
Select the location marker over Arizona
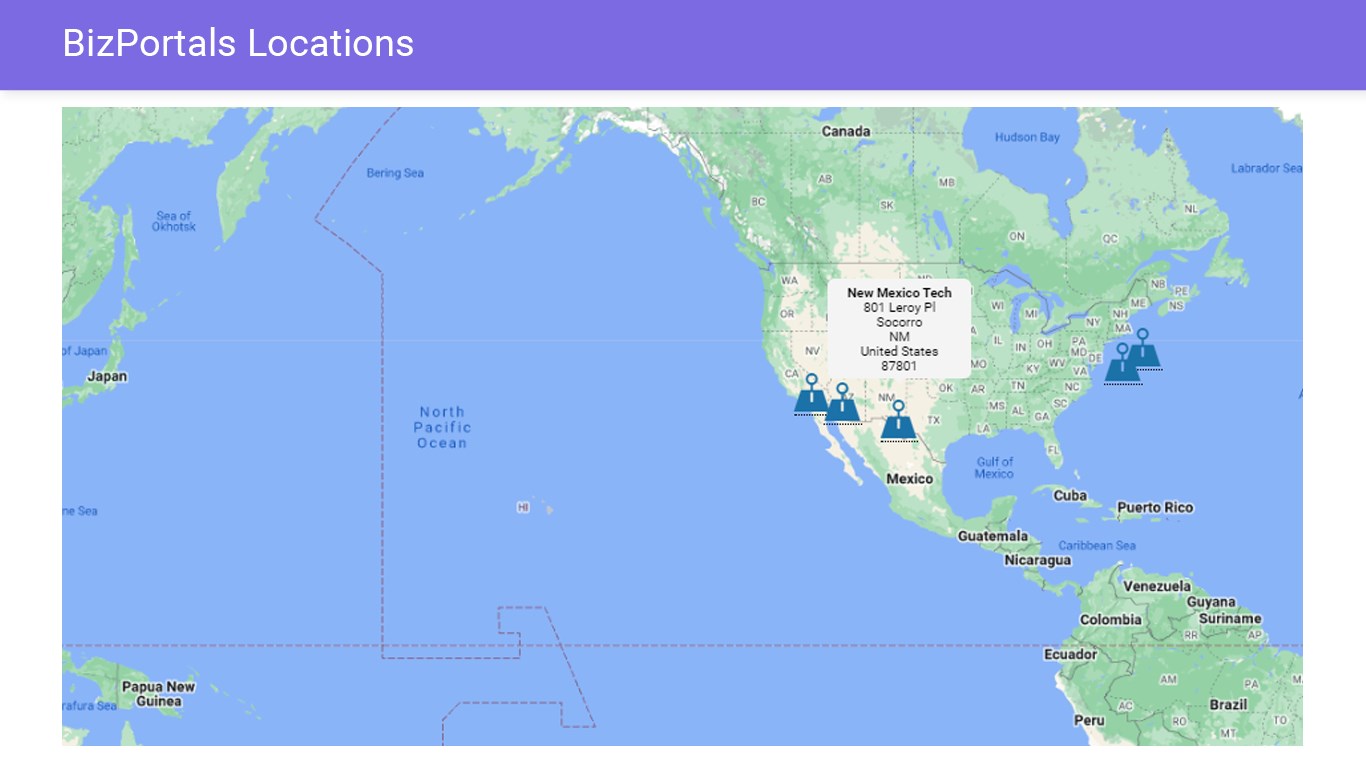(x=842, y=406)
